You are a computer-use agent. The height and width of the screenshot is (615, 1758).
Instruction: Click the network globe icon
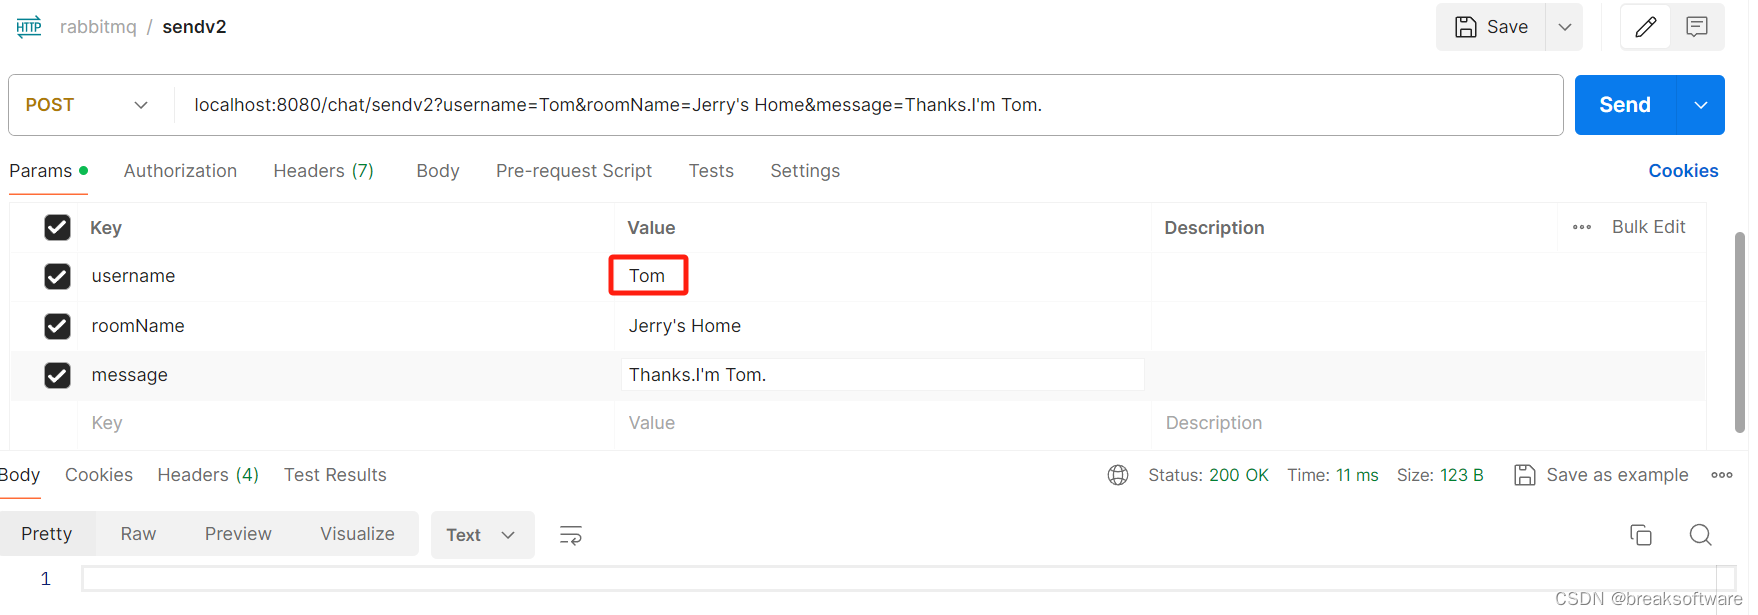(1118, 475)
